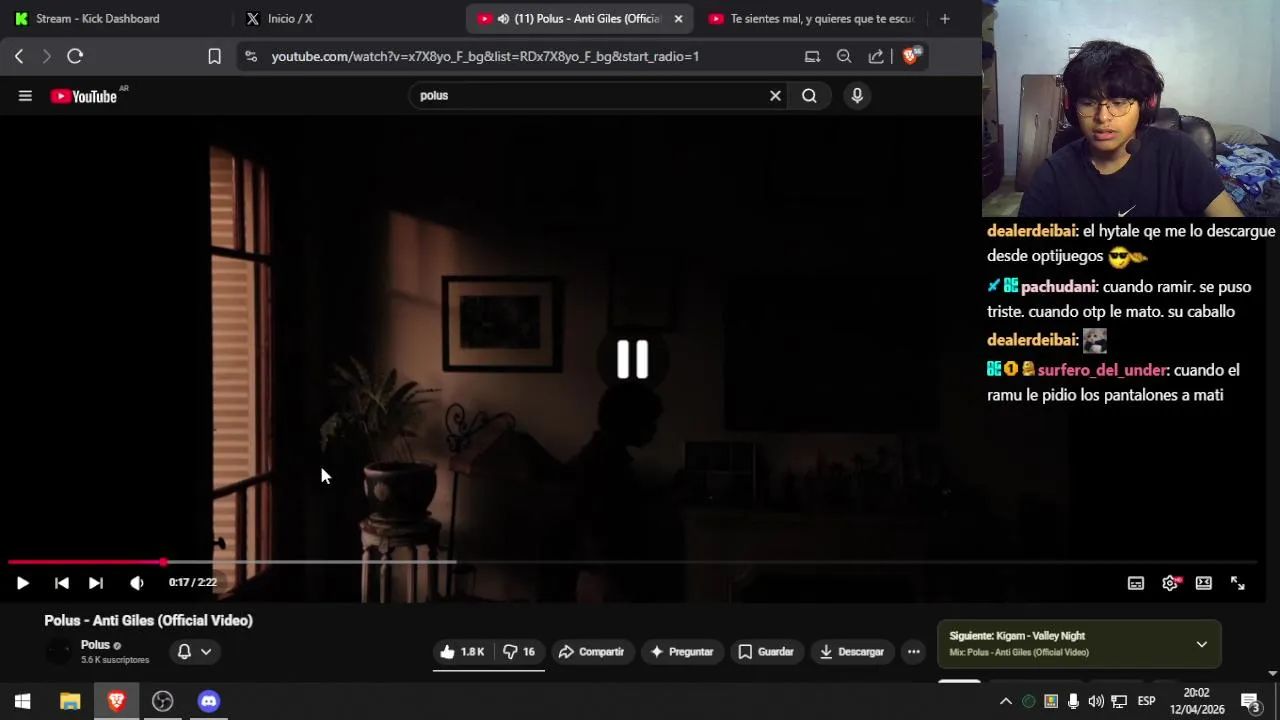Open next video Kigam - Valley Night
Image resolution: width=1280 pixels, height=720 pixels.
(1017, 636)
